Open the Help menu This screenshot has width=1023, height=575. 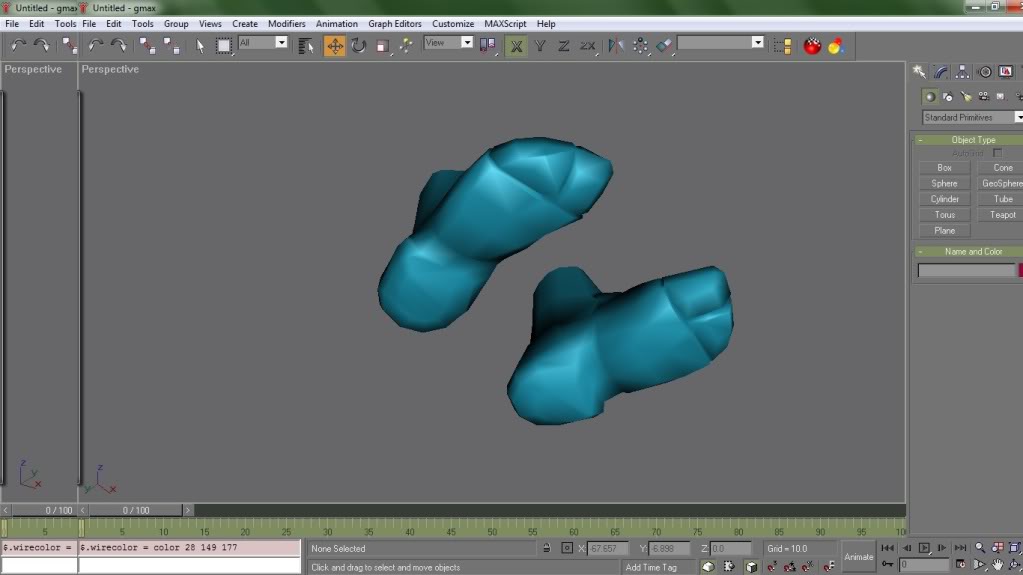click(546, 23)
